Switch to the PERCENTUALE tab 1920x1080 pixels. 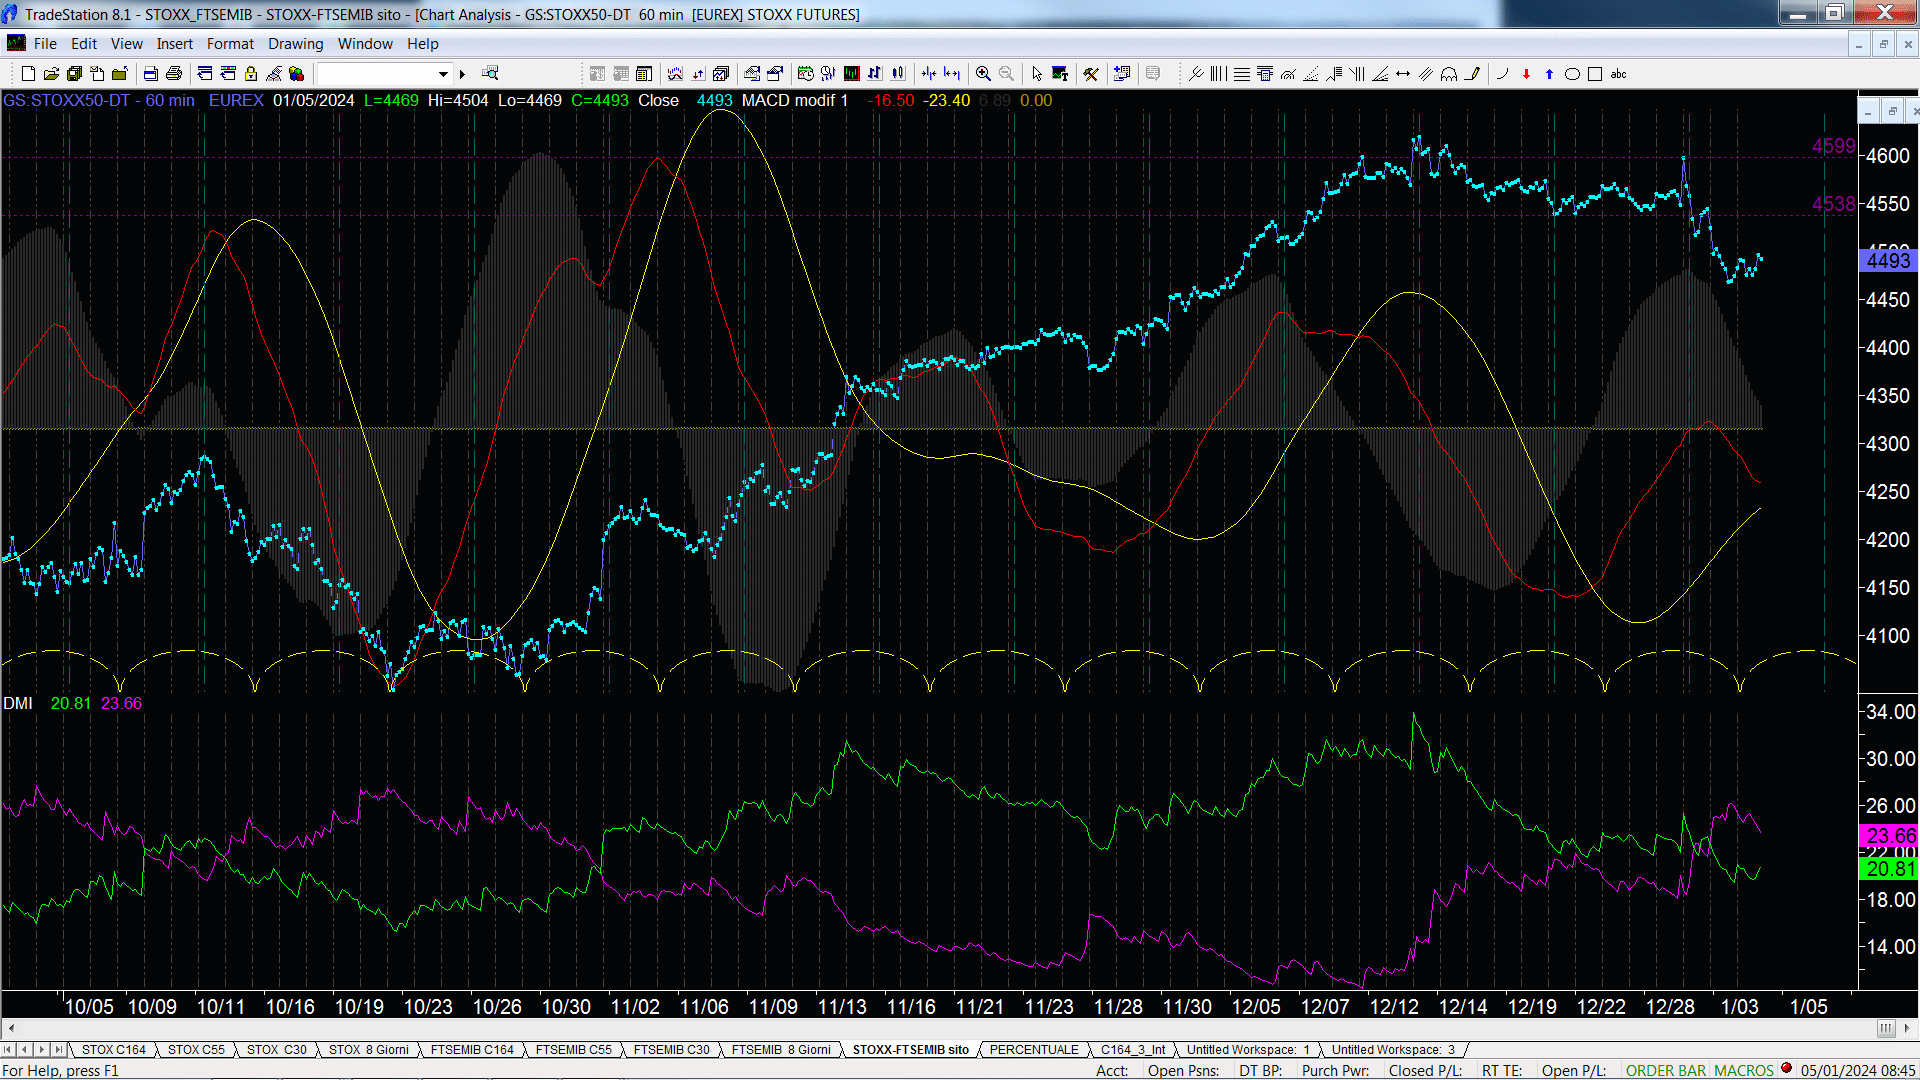[1034, 1050]
